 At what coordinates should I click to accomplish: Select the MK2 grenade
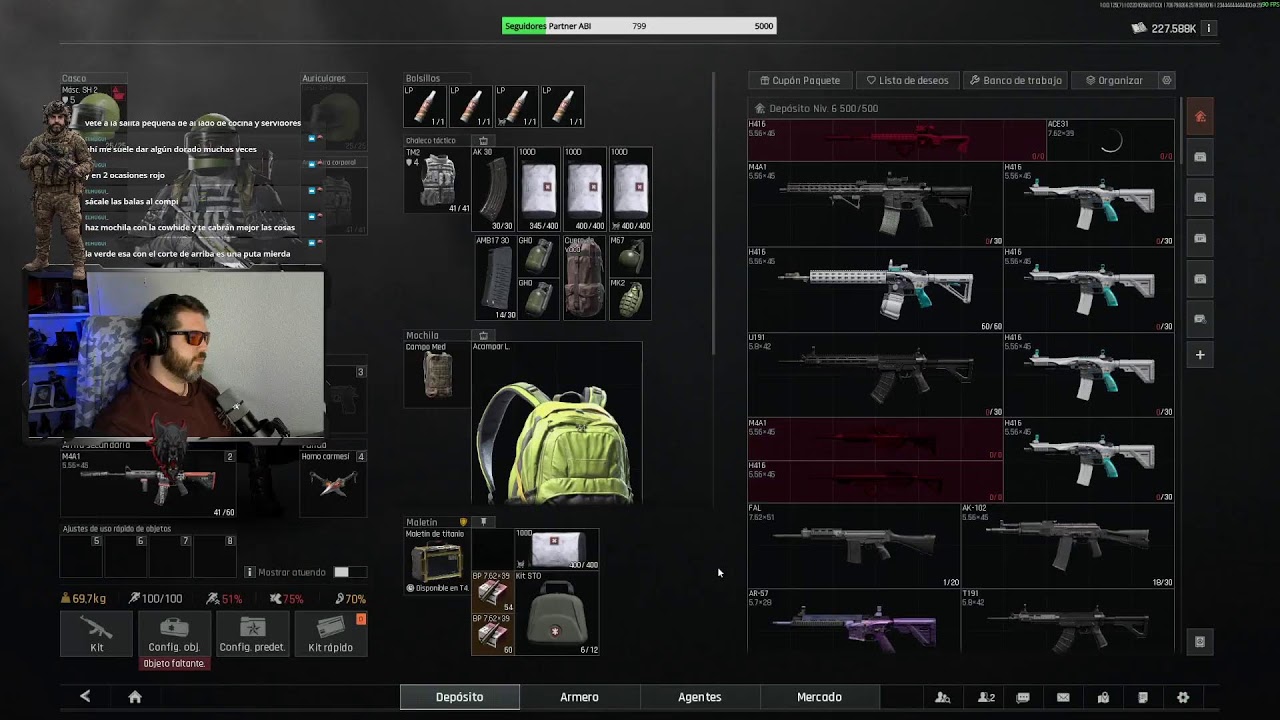630,299
